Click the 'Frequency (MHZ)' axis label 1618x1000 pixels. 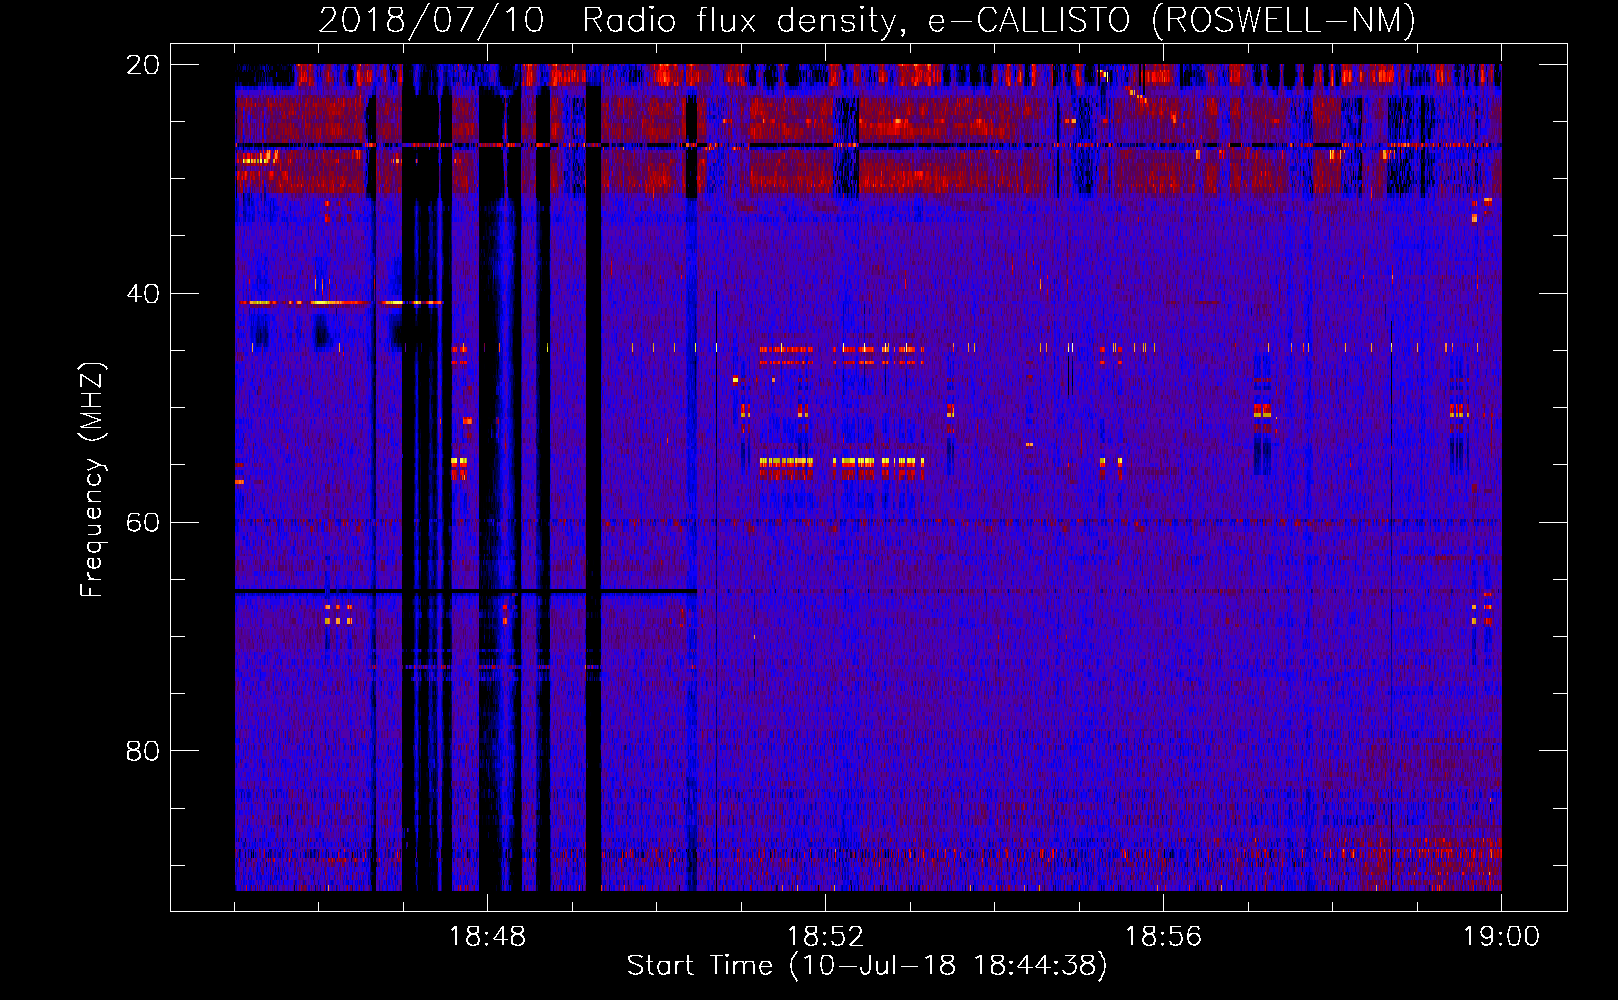[x=92, y=480]
